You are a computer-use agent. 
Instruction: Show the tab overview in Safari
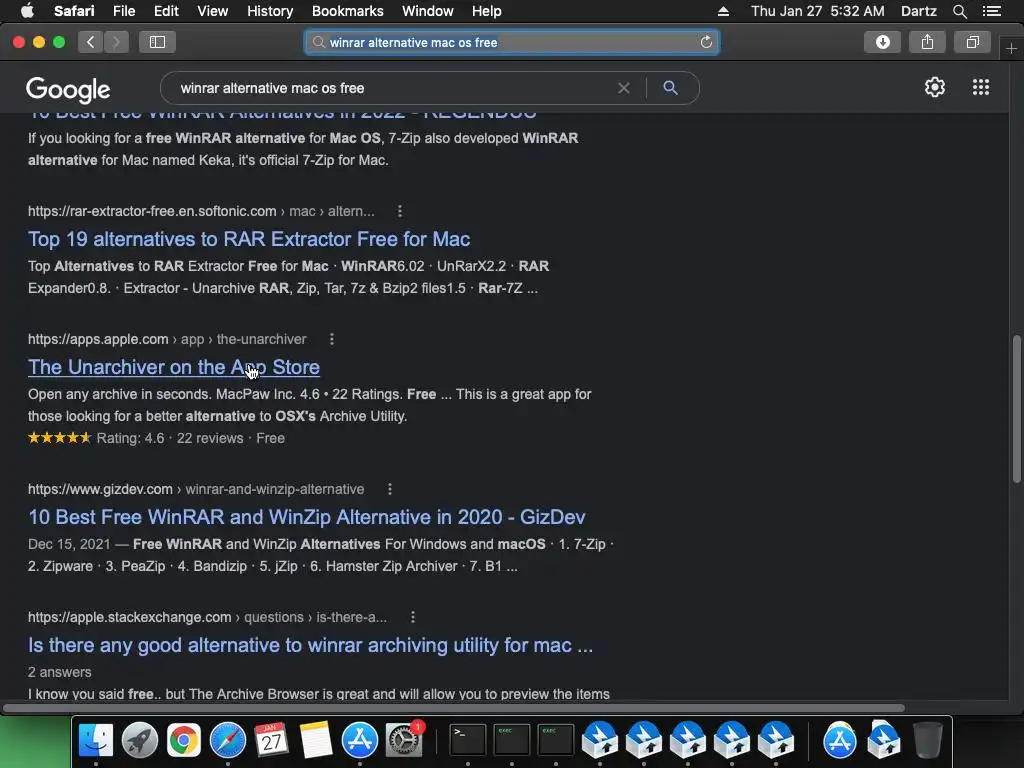pyautogui.click(x=972, y=42)
